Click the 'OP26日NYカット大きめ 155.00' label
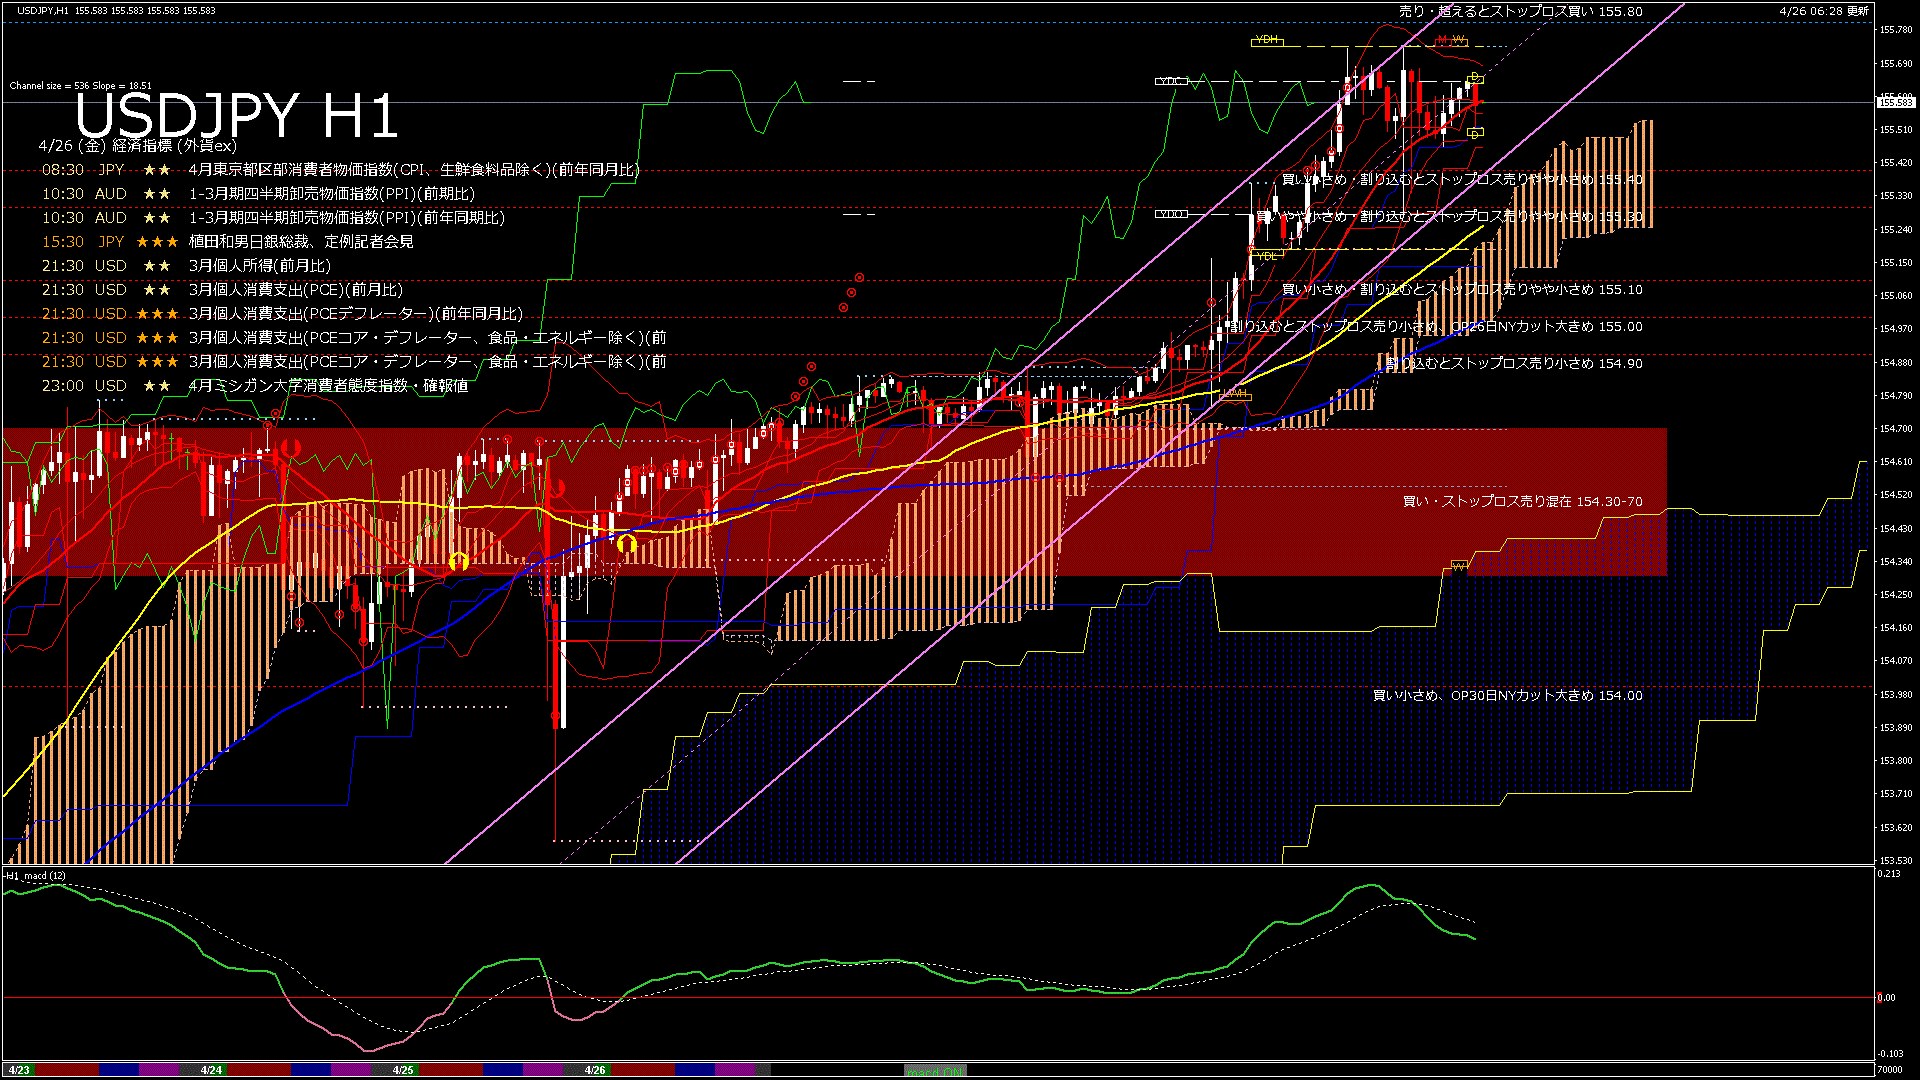 coord(1547,326)
